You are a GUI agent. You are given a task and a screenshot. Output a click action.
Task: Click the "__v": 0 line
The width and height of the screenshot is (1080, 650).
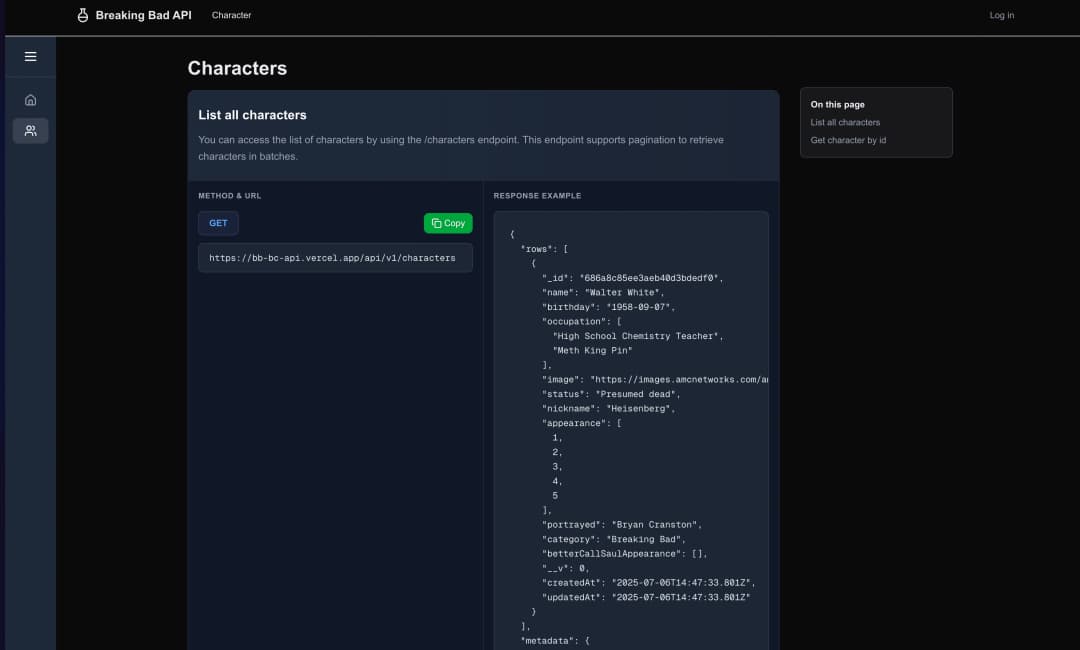pos(565,568)
